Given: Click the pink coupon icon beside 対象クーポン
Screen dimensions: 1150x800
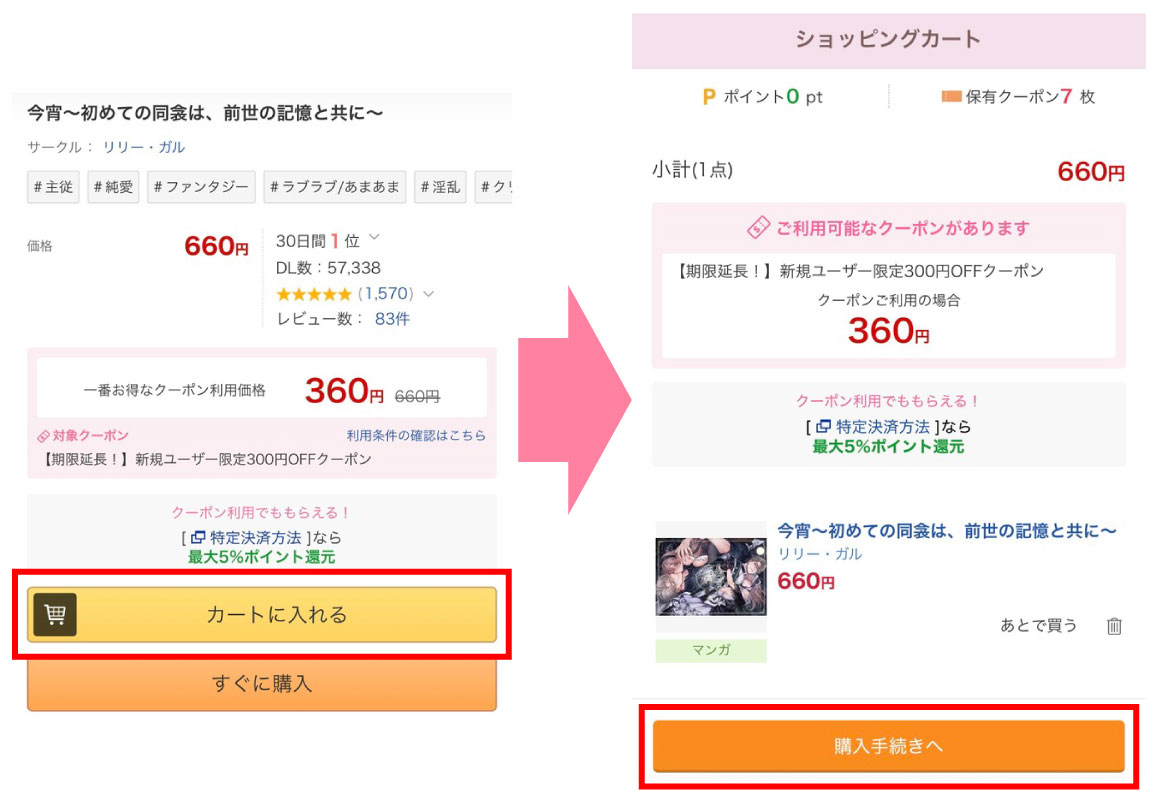Looking at the screenshot, I should tap(43, 436).
